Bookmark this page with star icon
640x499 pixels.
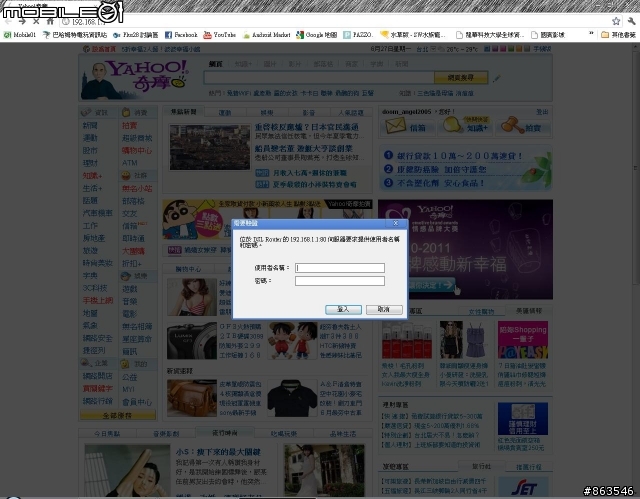[616, 21]
